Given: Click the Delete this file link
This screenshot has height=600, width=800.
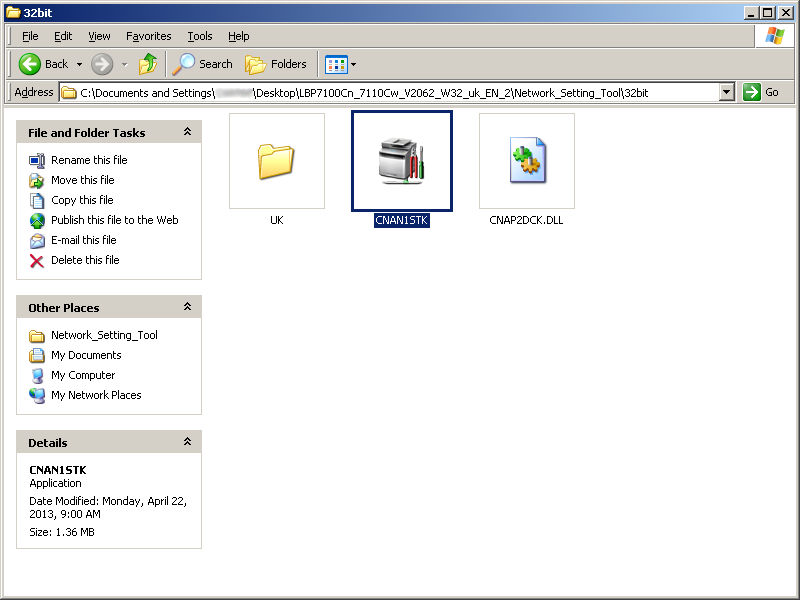Looking at the screenshot, I should 85,260.
